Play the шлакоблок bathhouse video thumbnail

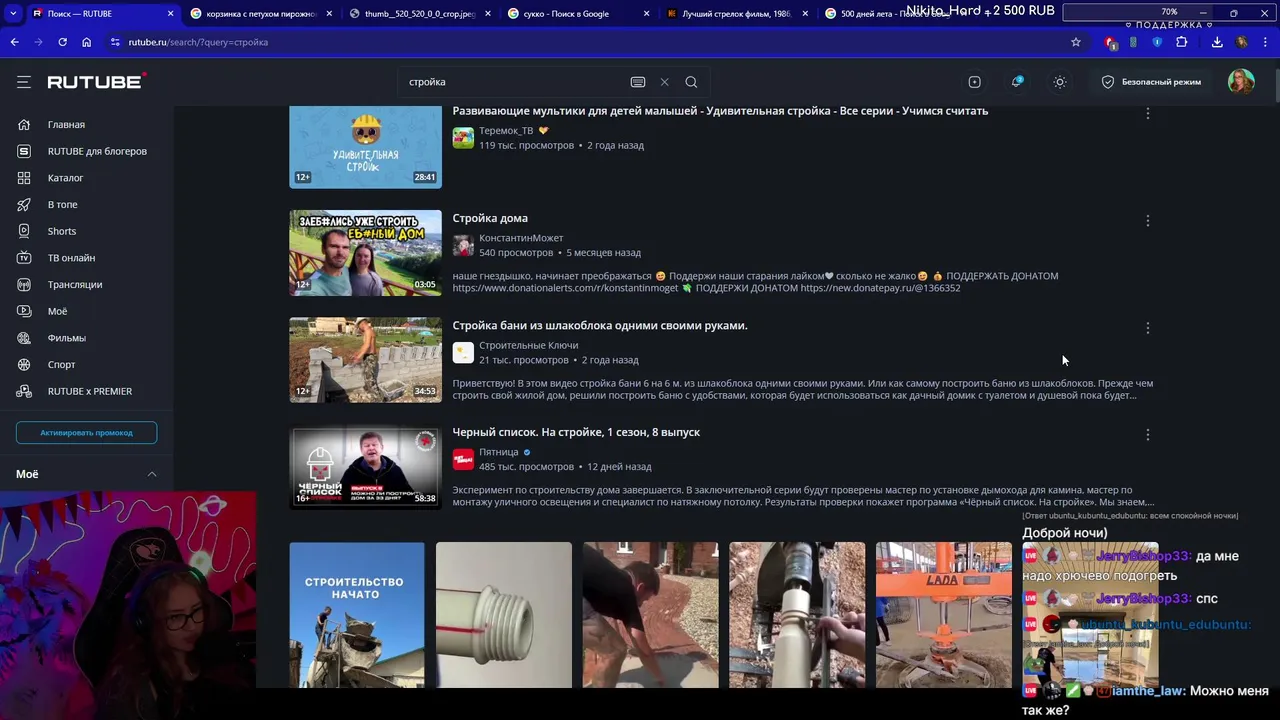[x=365, y=360]
